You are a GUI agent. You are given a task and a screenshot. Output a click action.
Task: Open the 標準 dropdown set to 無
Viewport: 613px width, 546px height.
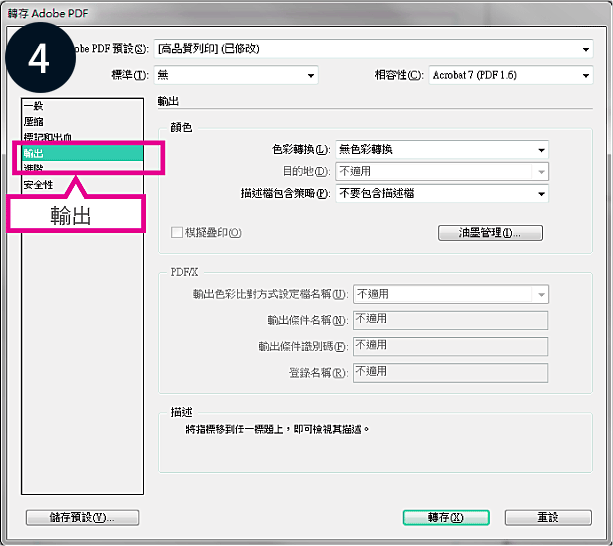[x=236, y=75]
